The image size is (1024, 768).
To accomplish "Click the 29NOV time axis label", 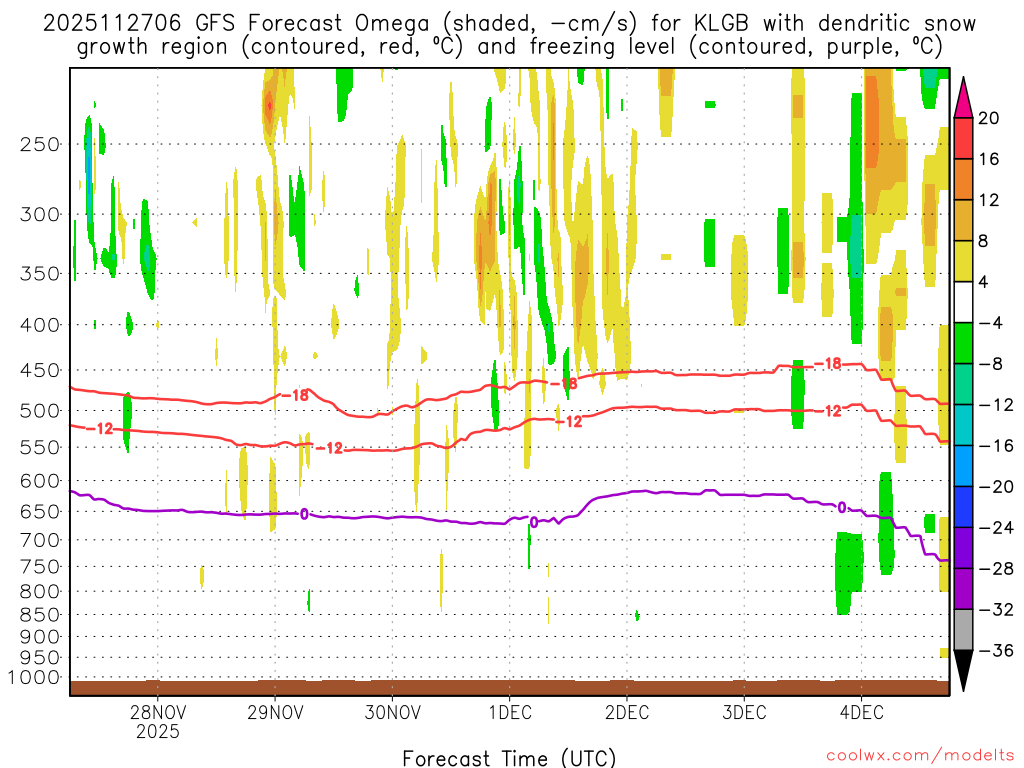I will [275, 712].
